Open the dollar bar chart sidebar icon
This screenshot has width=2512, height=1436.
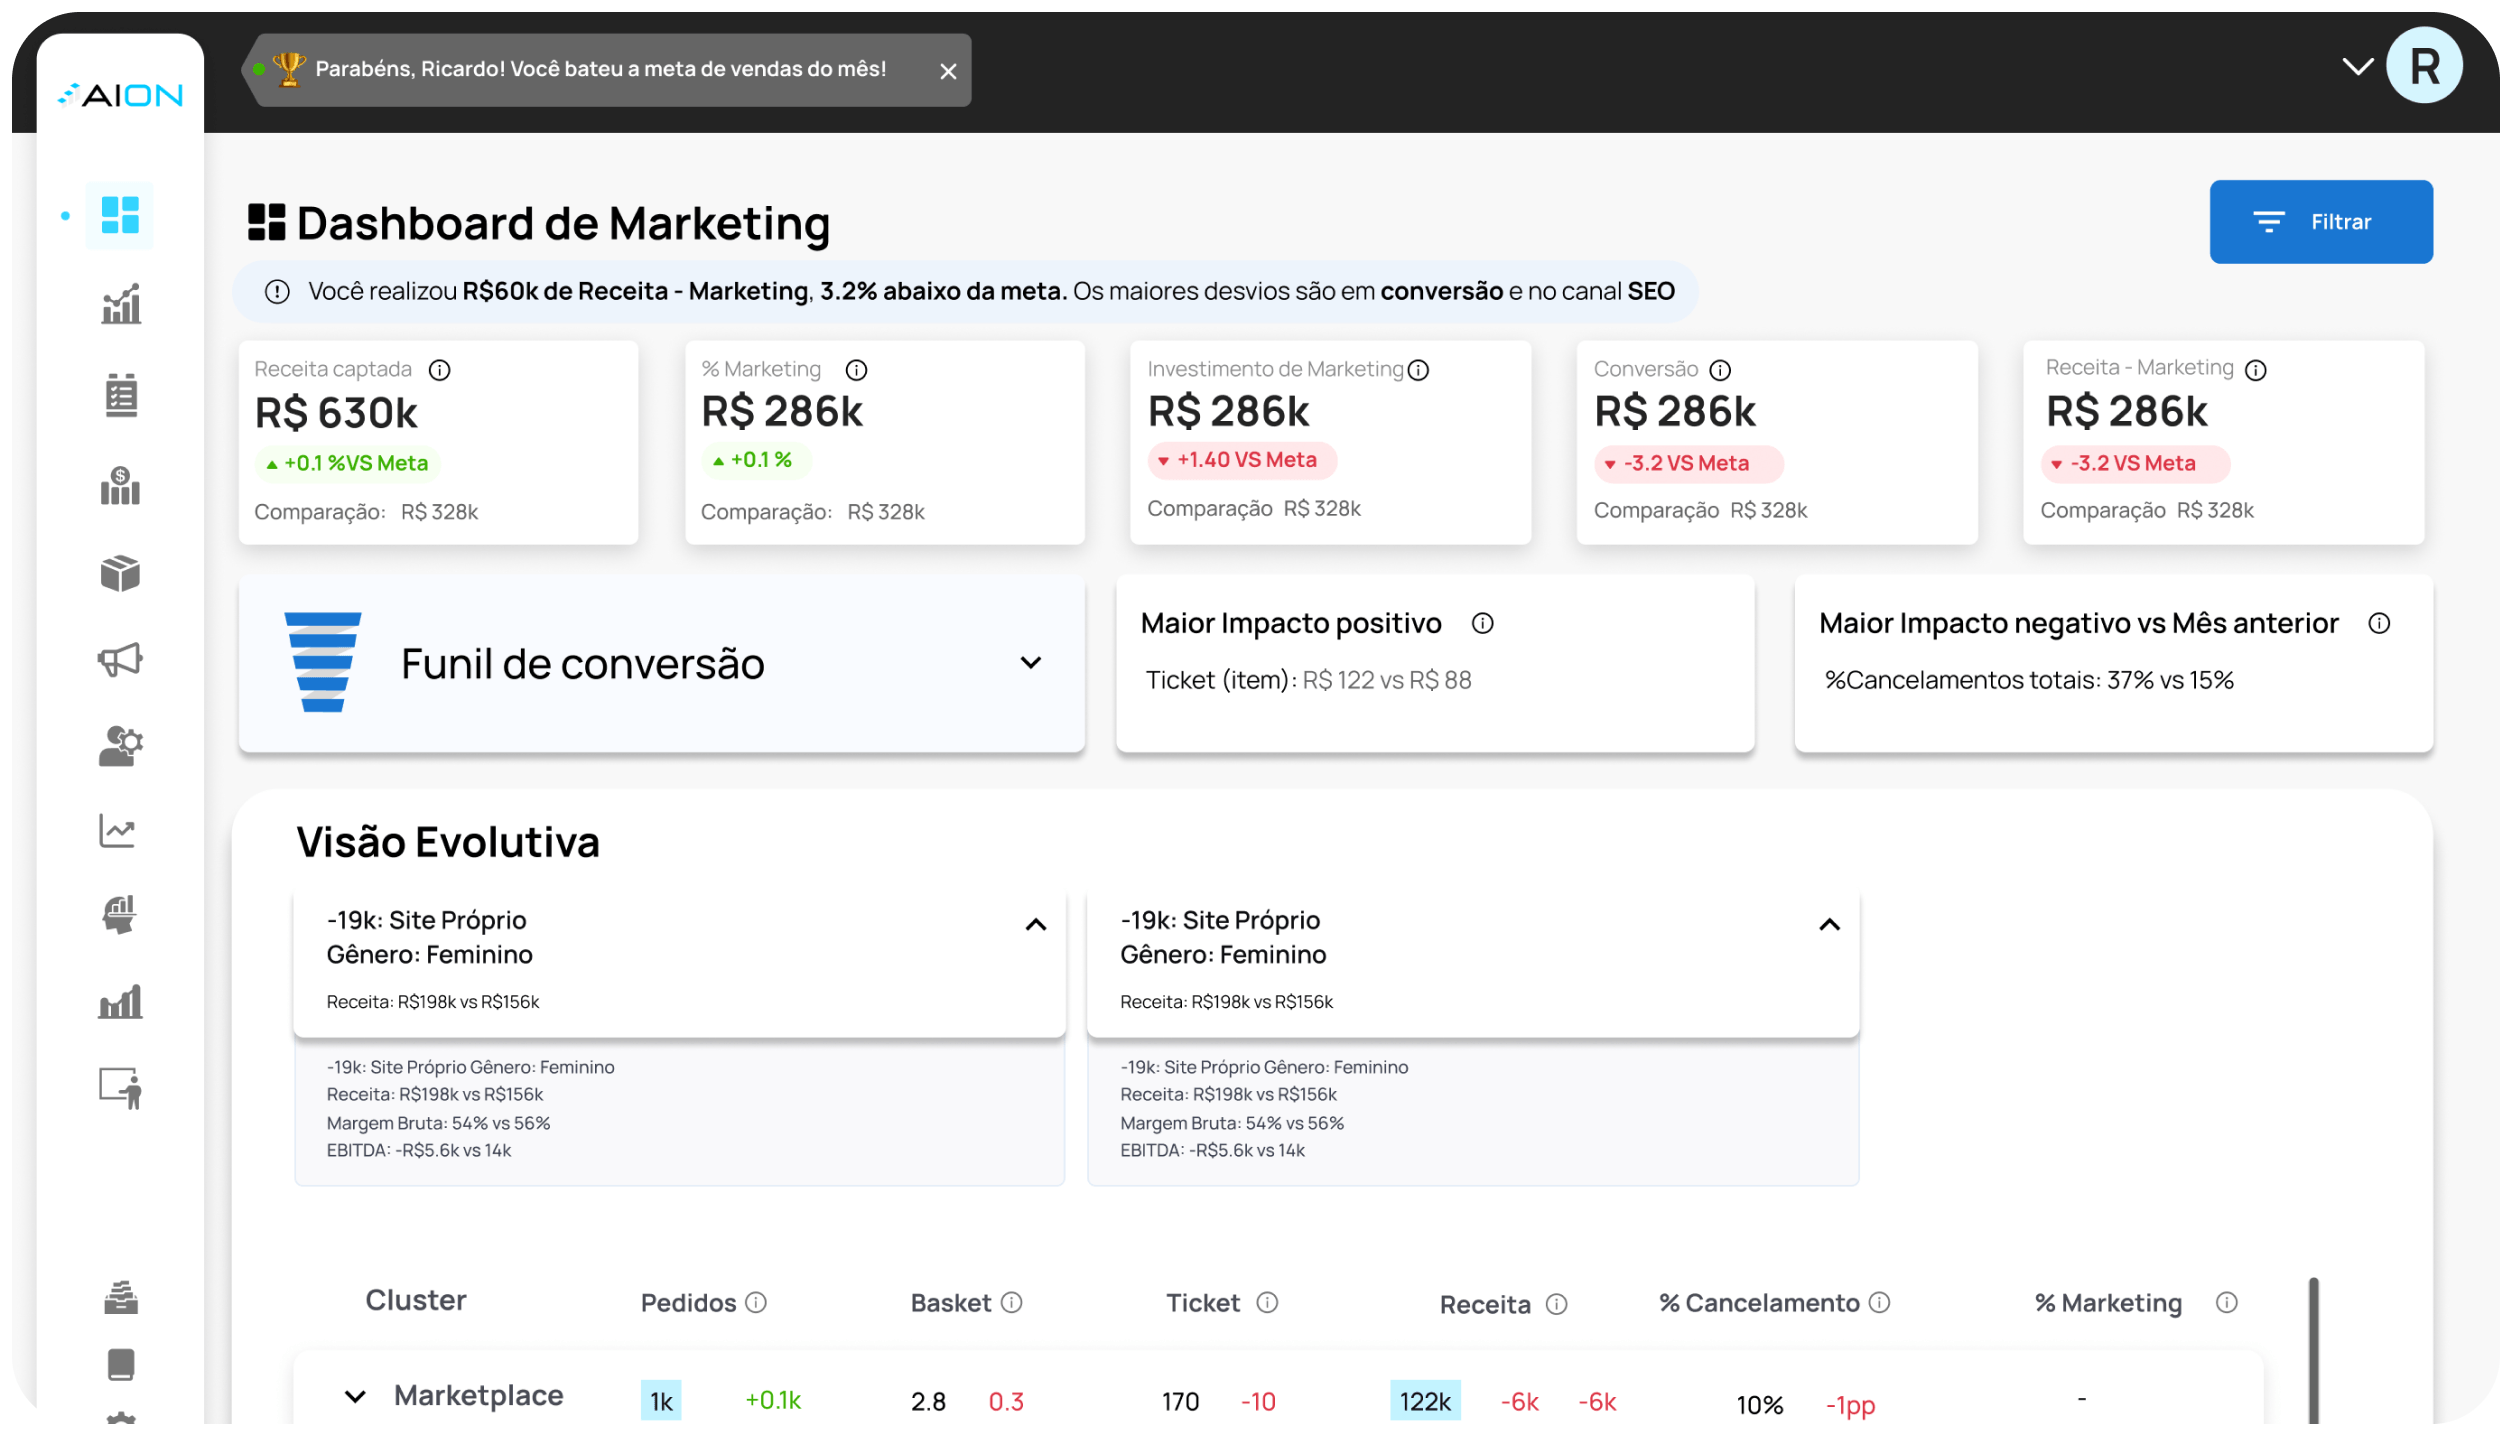120,486
